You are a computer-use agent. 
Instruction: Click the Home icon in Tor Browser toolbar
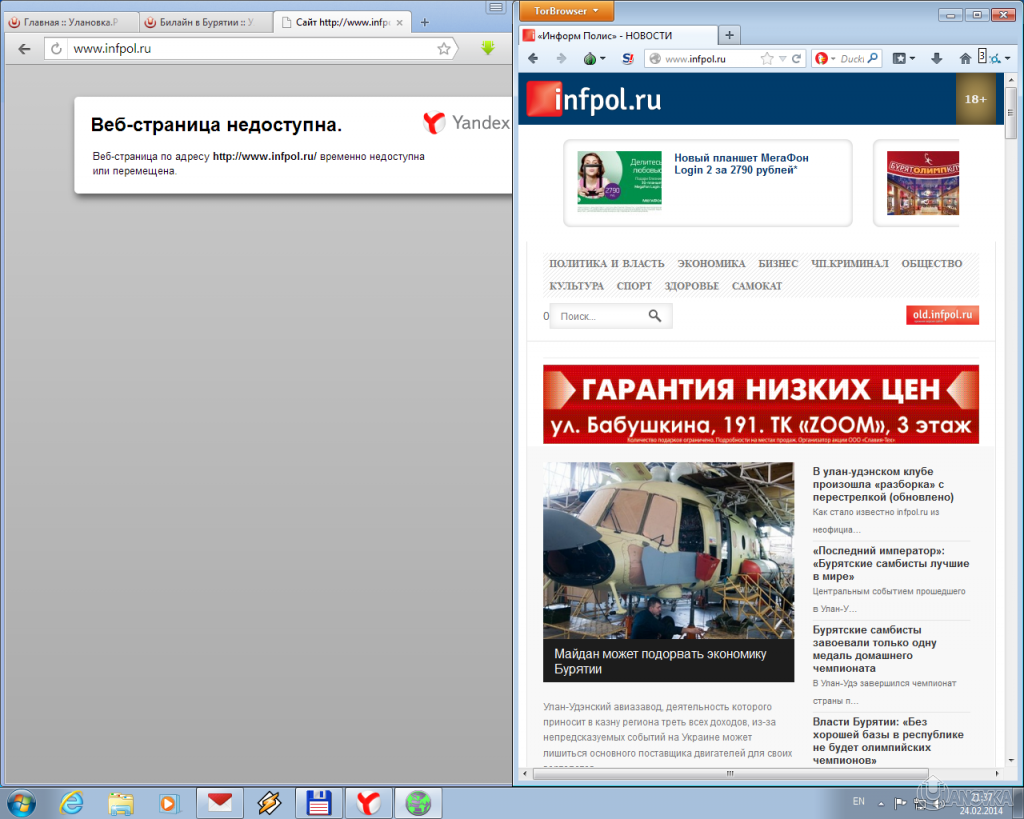(966, 58)
